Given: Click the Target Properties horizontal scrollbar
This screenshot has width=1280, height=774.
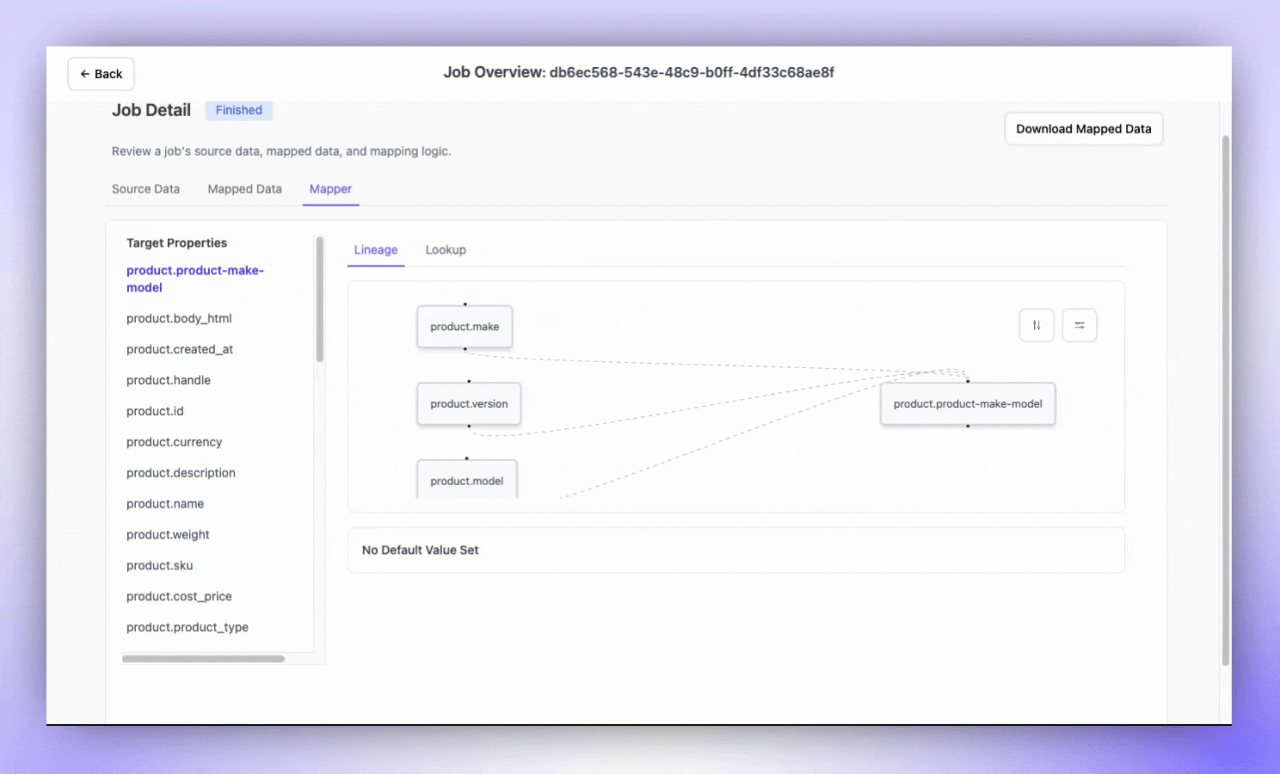Looking at the screenshot, I should (203, 659).
